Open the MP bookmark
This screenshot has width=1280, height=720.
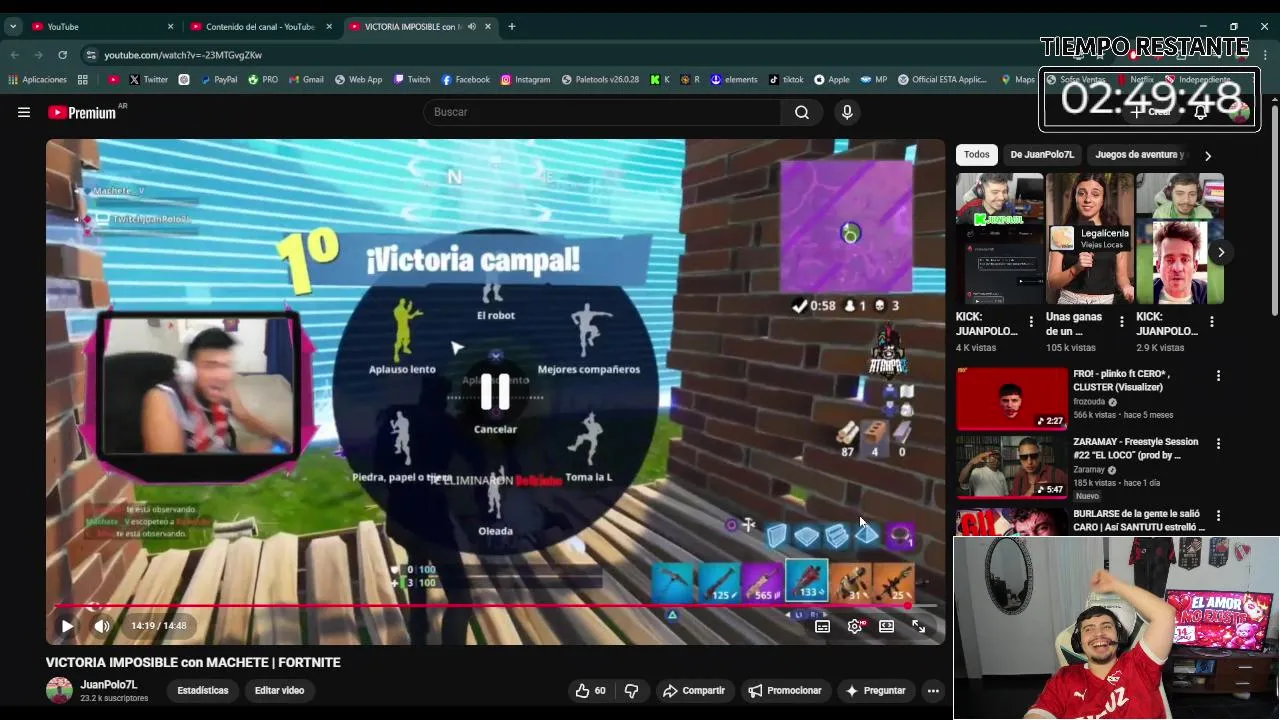[873, 80]
